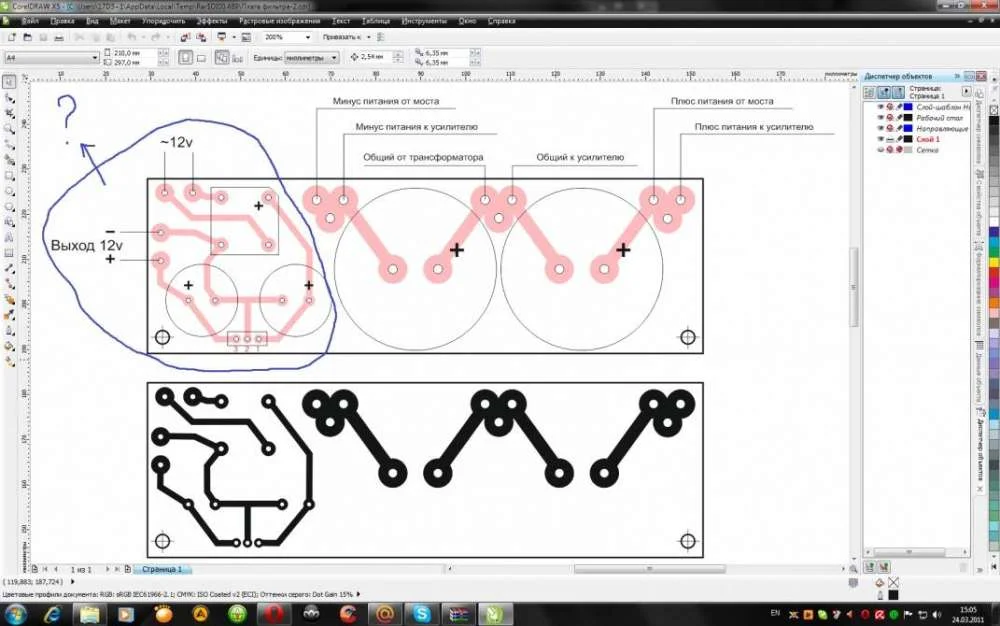Set page to portrait orientation

[186, 58]
